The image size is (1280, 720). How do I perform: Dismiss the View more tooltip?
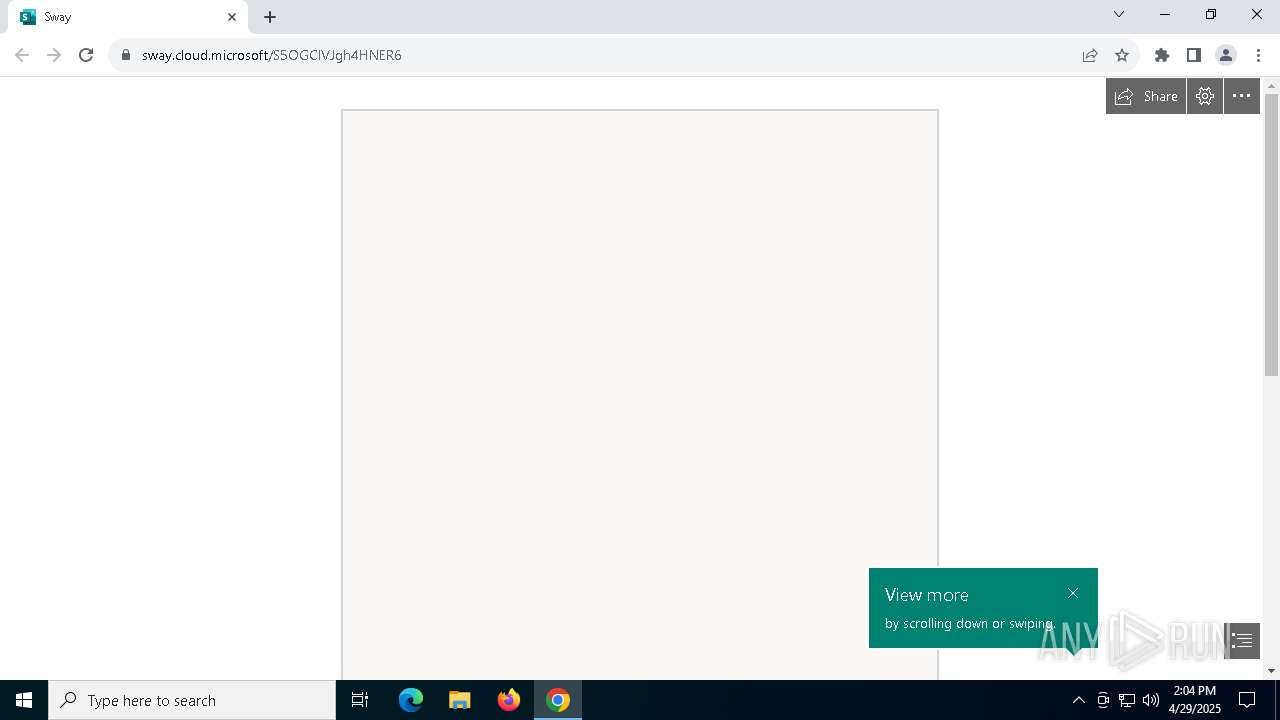(x=1073, y=593)
